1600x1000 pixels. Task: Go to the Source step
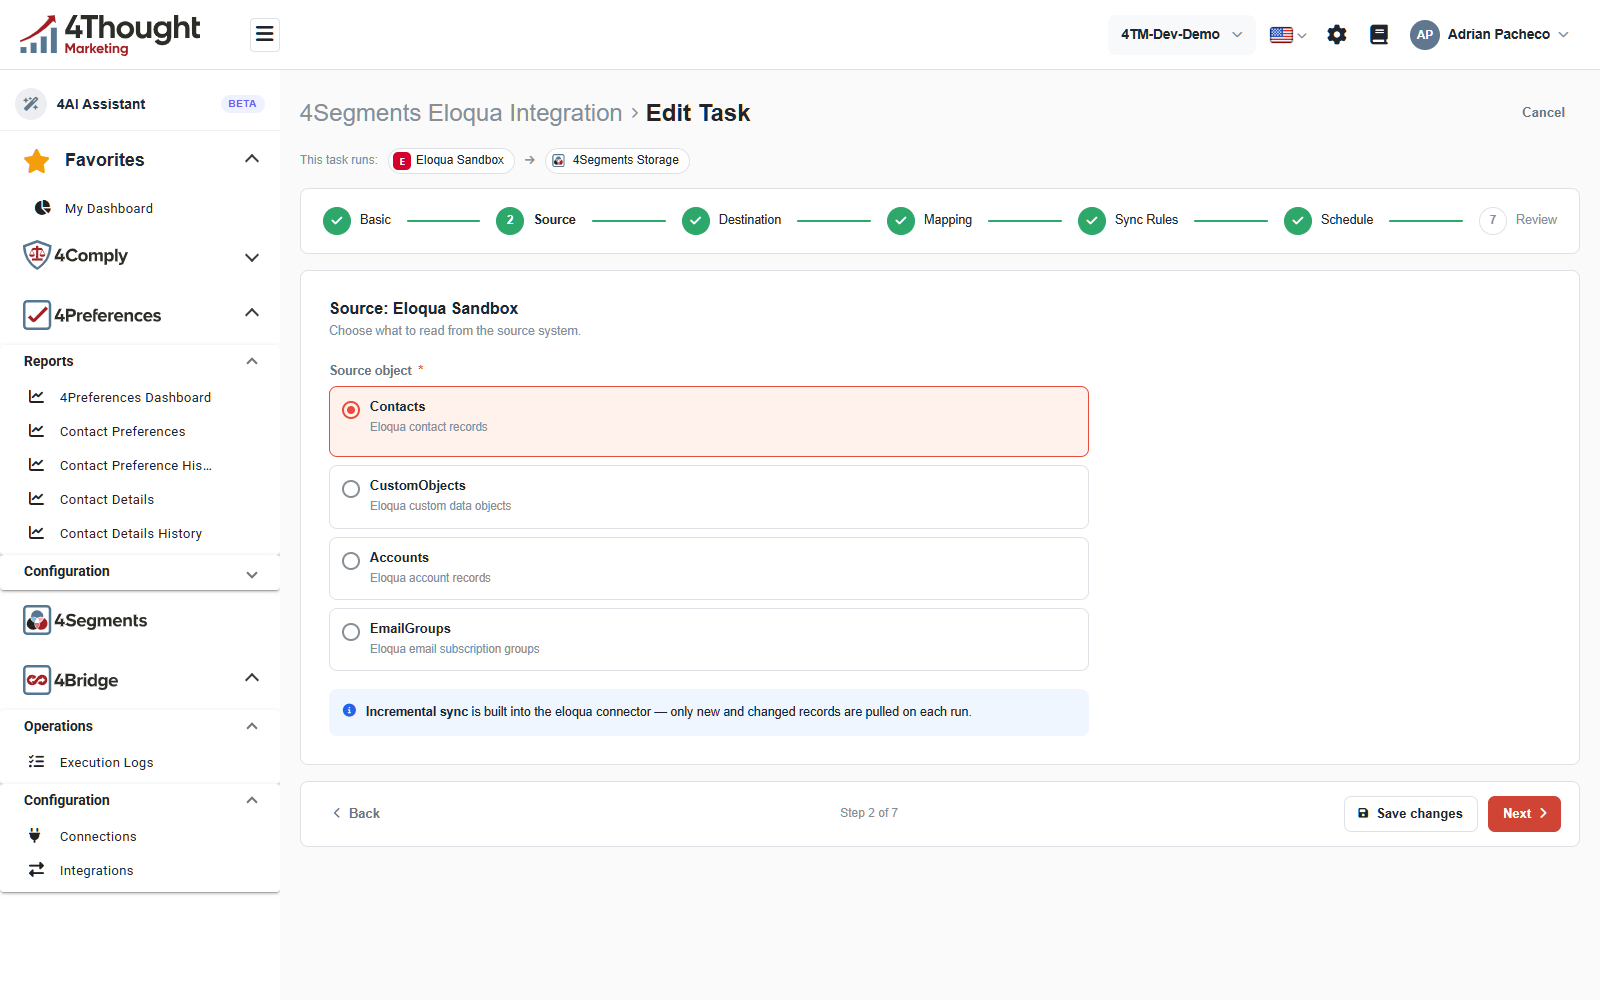(536, 221)
